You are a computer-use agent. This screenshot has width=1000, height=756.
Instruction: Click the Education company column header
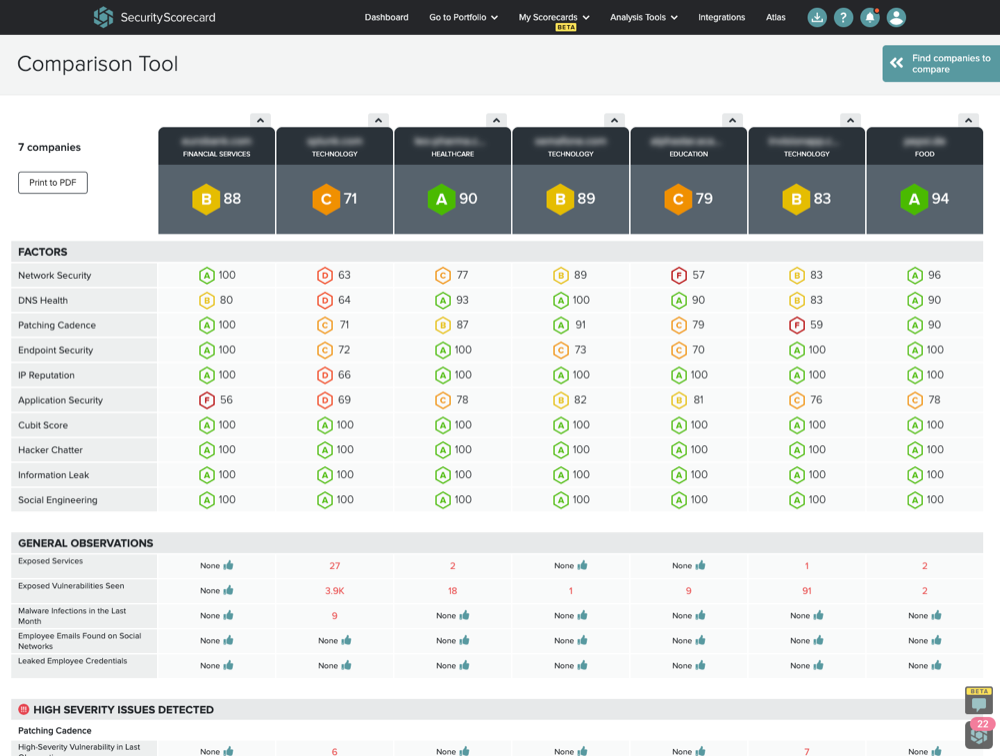pos(688,146)
